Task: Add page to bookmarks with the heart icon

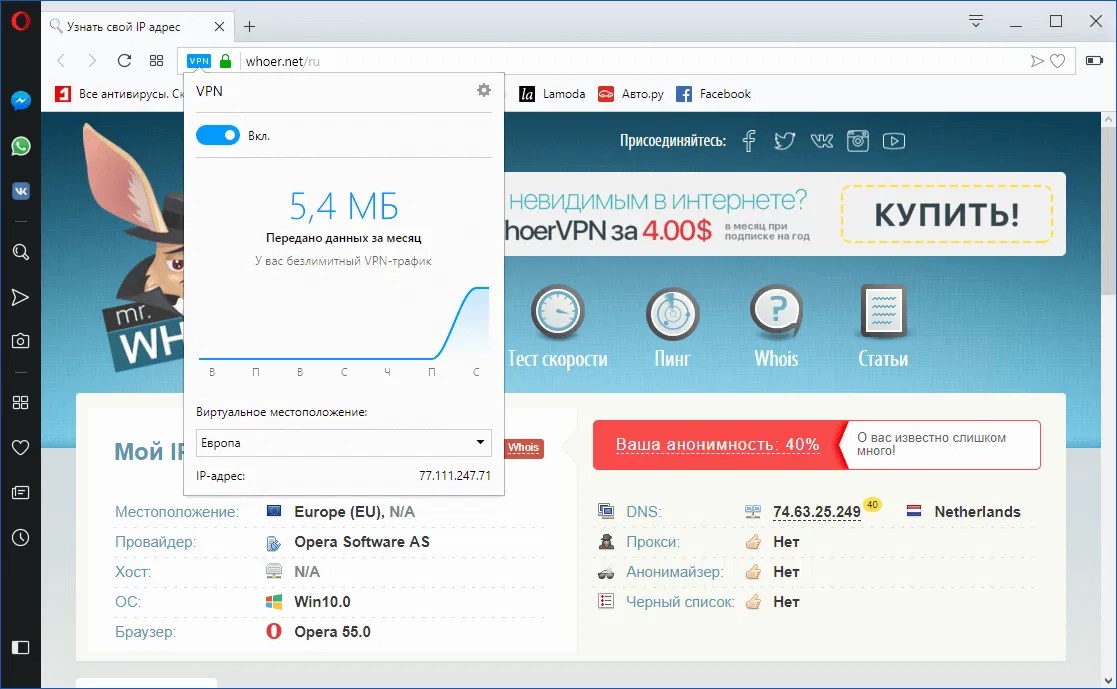Action: [1058, 61]
